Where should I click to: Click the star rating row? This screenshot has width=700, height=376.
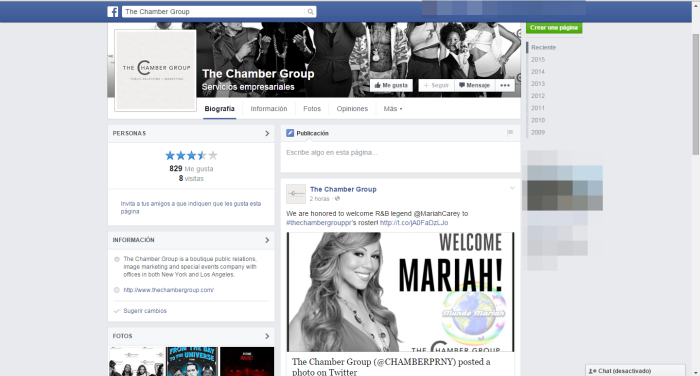pyautogui.click(x=191, y=155)
